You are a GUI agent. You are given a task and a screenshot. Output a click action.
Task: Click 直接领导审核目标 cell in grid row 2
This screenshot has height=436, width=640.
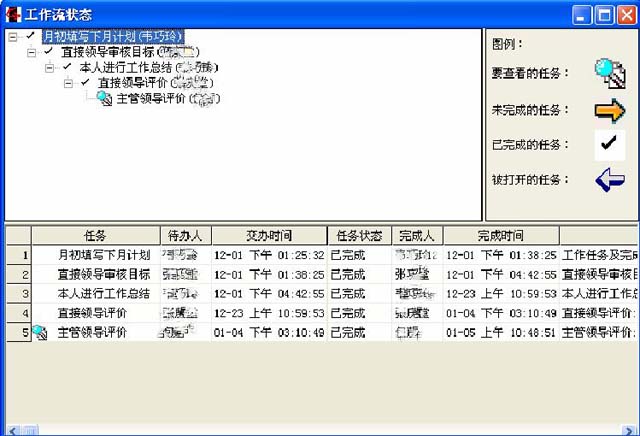(x=103, y=274)
